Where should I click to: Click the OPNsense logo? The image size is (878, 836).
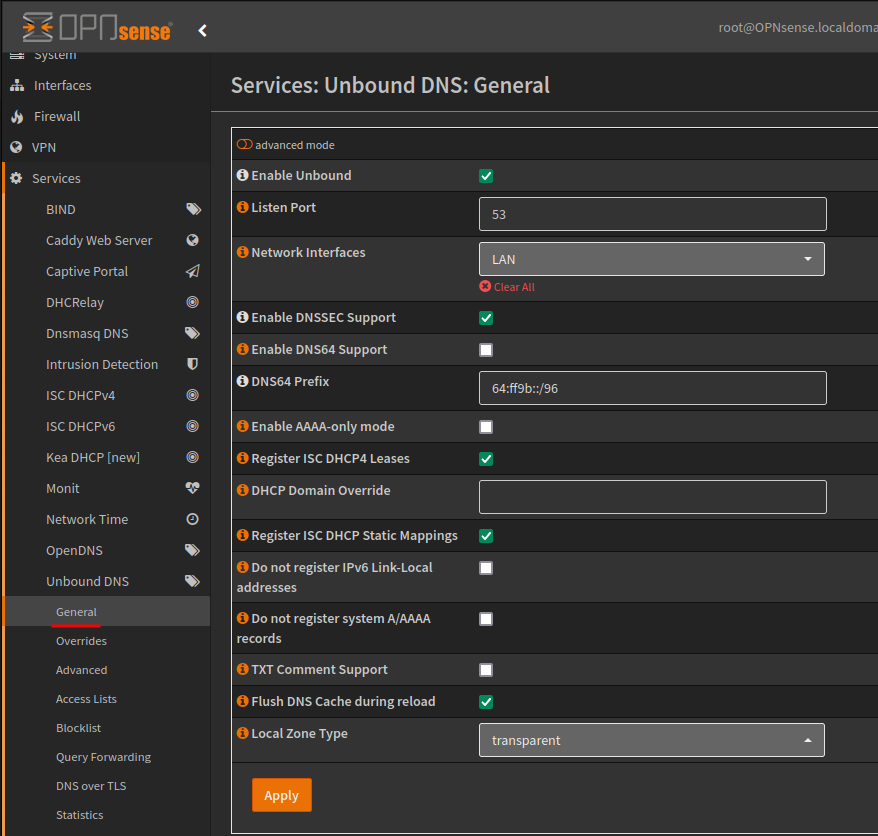point(97,27)
